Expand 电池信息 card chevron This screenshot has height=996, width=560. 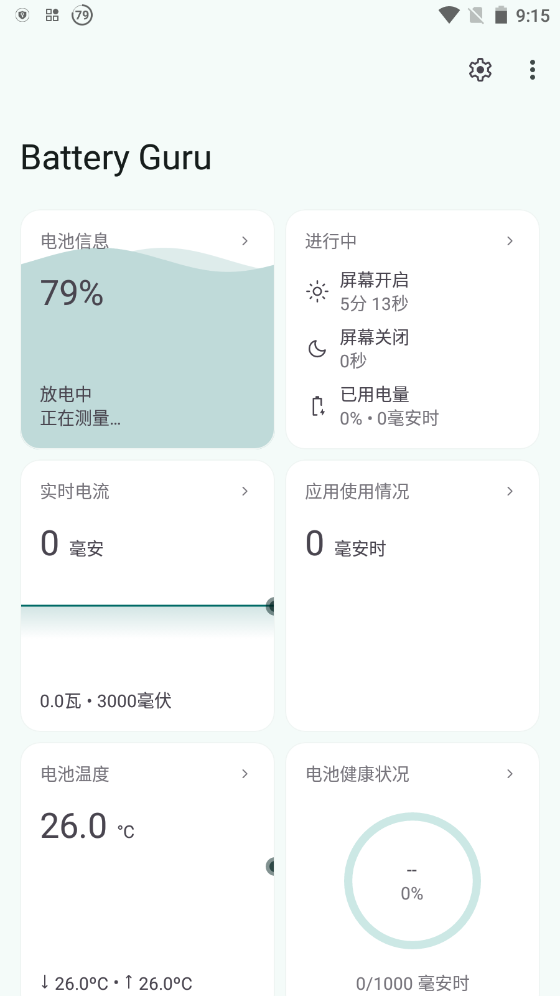(245, 241)
